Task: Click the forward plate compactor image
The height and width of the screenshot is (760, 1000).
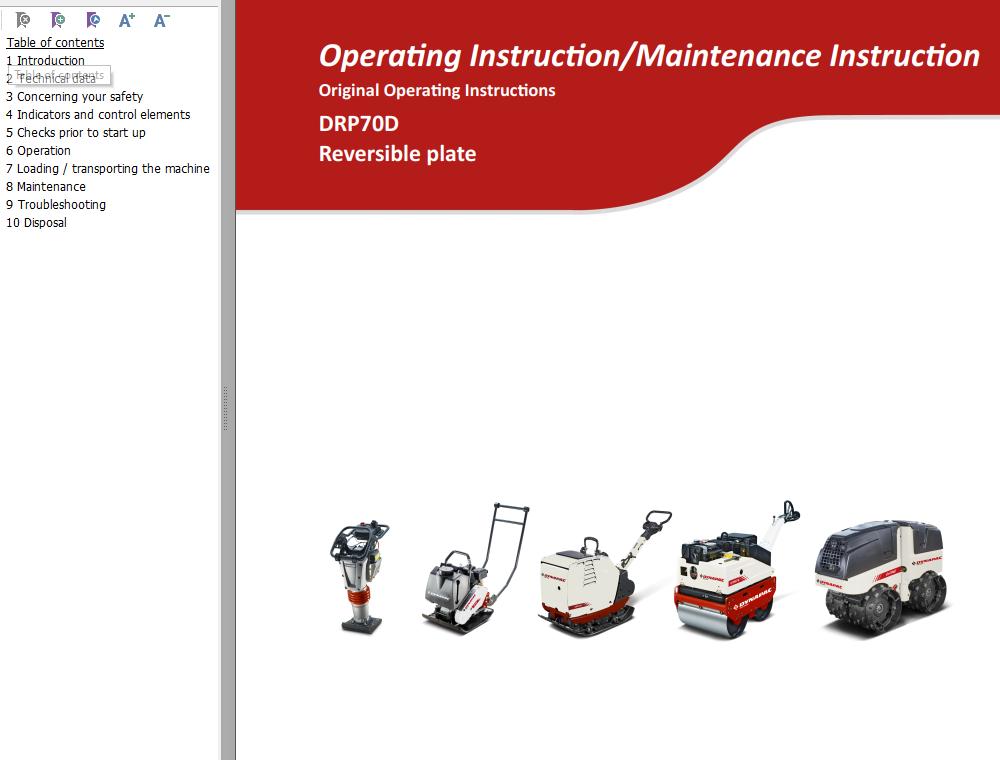Action: coord(474,568)
